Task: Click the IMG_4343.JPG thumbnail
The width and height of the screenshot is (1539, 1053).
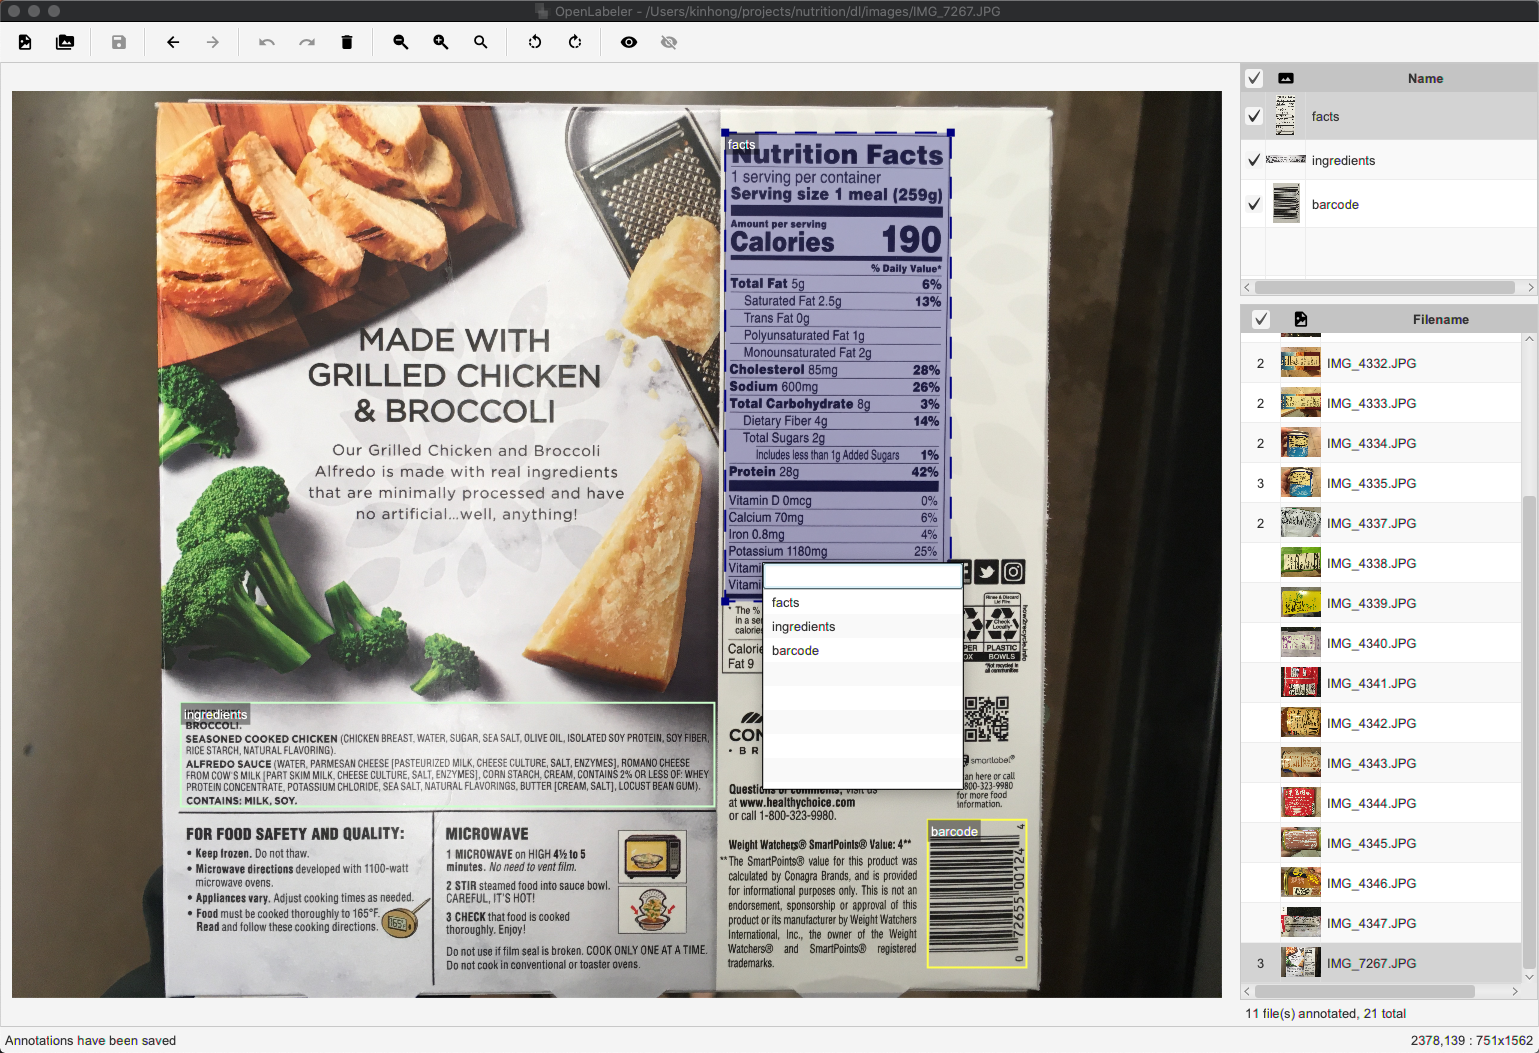Action: click(x=1301, y=763)
